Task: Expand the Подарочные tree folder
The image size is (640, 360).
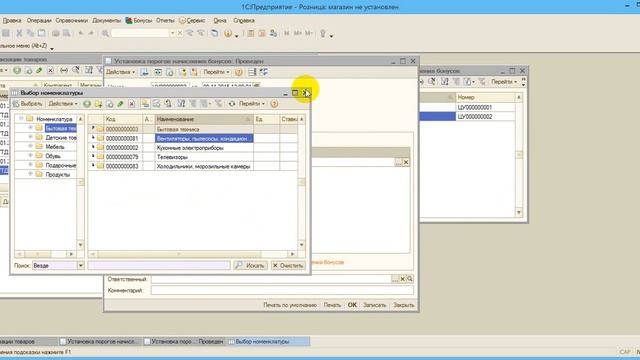Action: [30, 164]
